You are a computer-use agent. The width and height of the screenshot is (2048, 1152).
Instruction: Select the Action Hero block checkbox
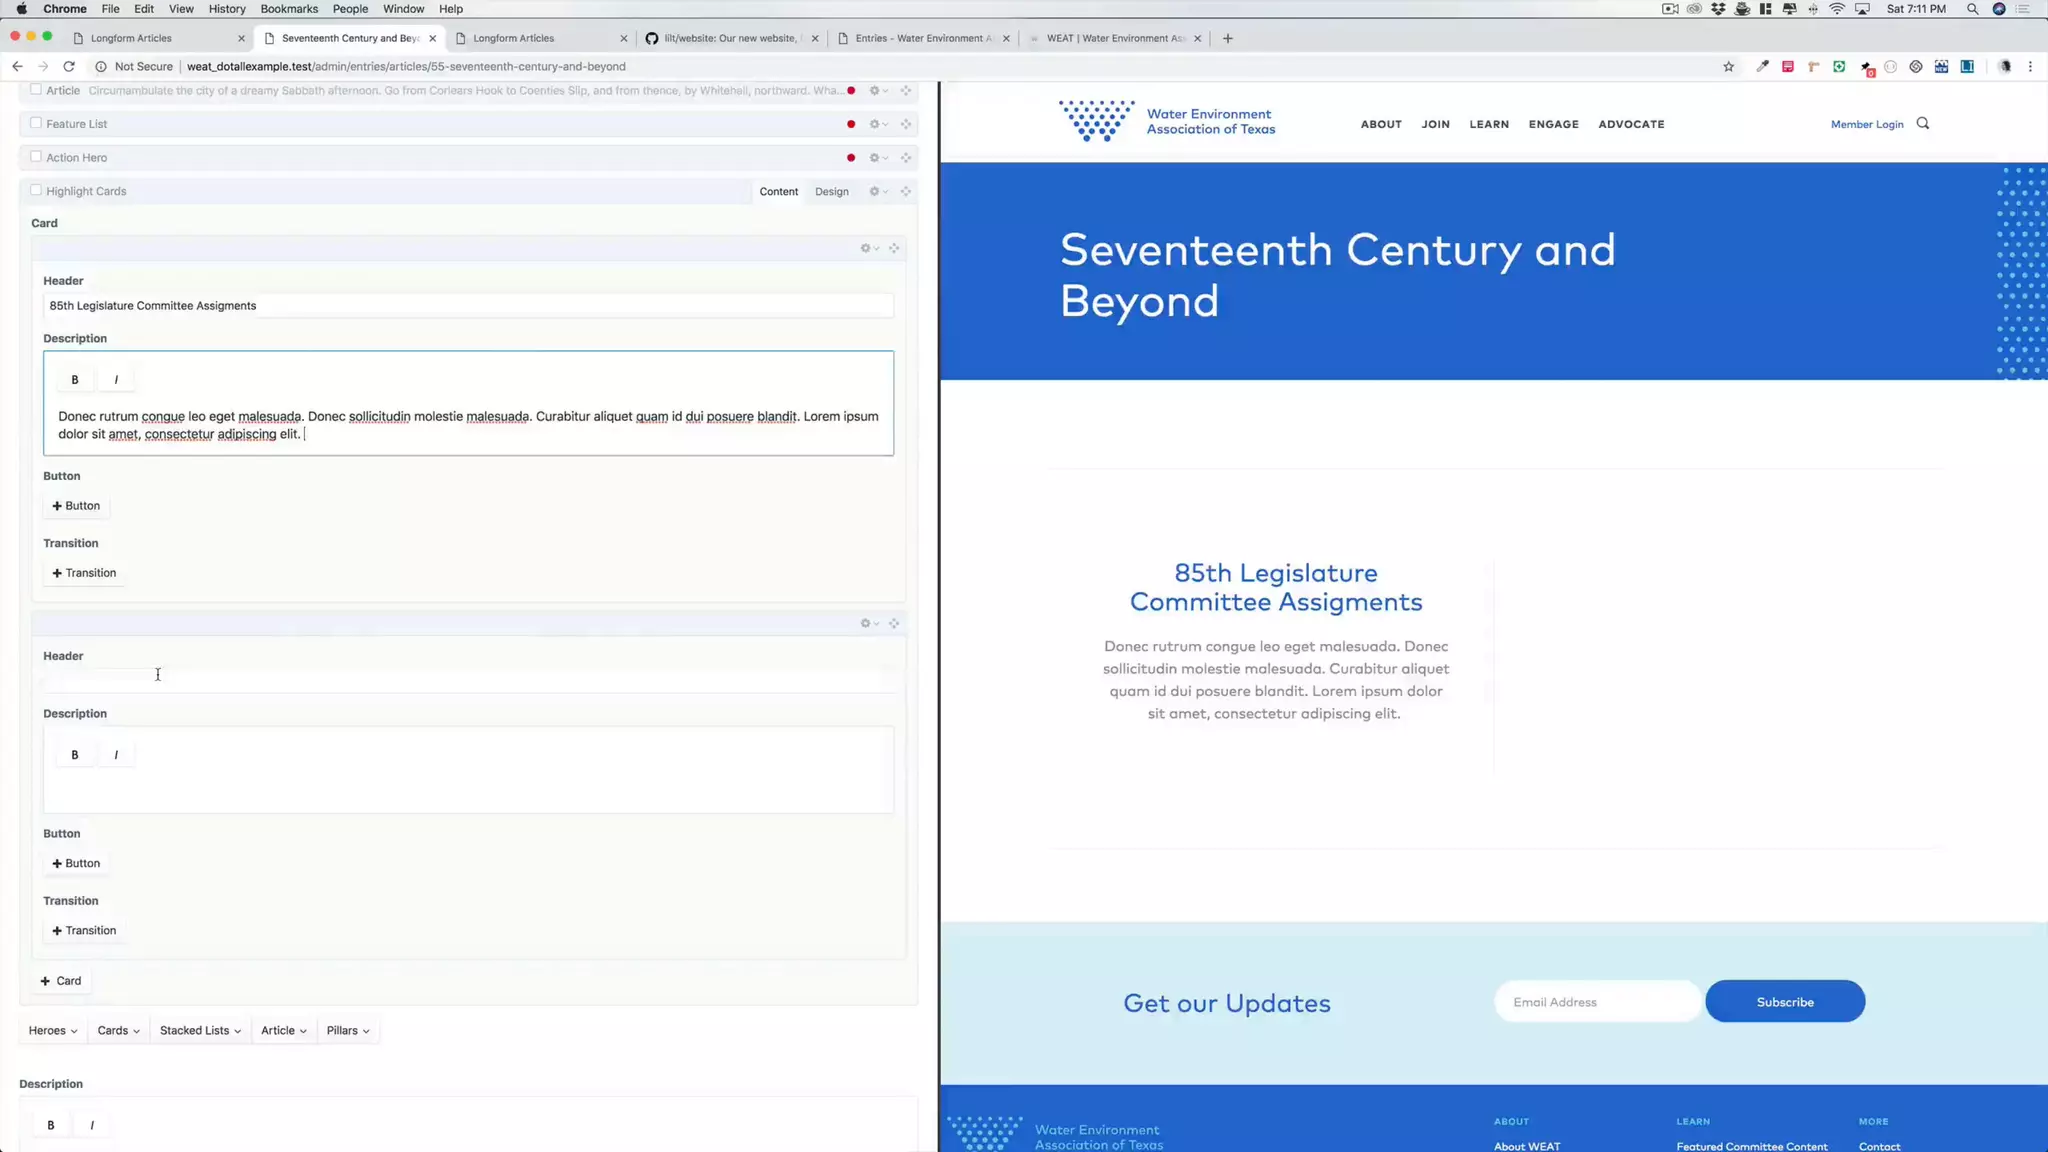click(x=36, y=157)
